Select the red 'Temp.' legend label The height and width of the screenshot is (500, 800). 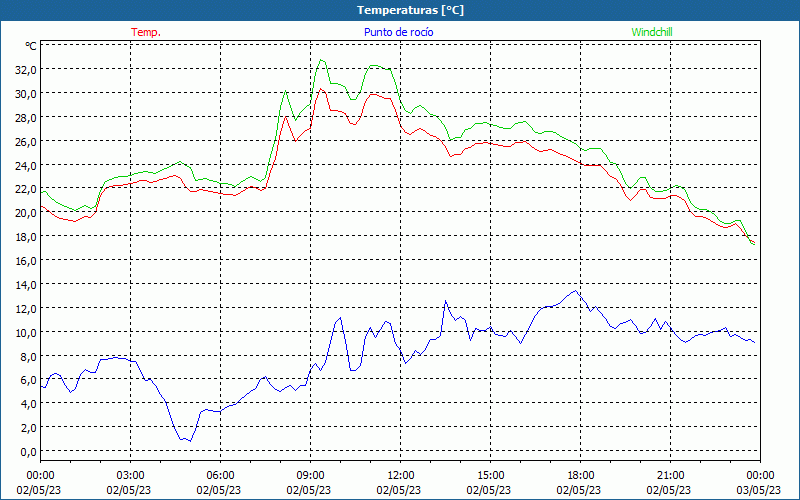(x=146, y=32)
